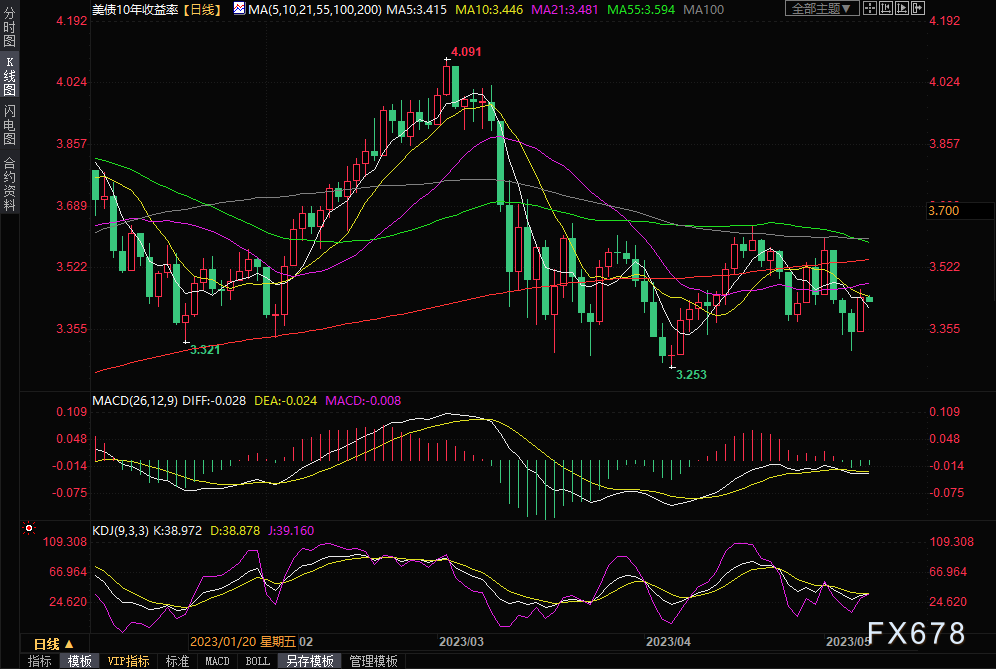Click the MA21:3.481 legend value
Screen dimensions: 996x669
565,10
